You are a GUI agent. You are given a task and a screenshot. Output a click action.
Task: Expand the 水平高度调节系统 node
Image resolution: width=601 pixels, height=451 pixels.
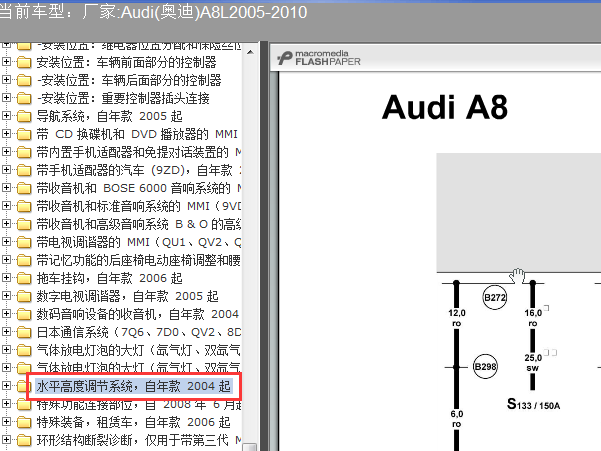6,386
